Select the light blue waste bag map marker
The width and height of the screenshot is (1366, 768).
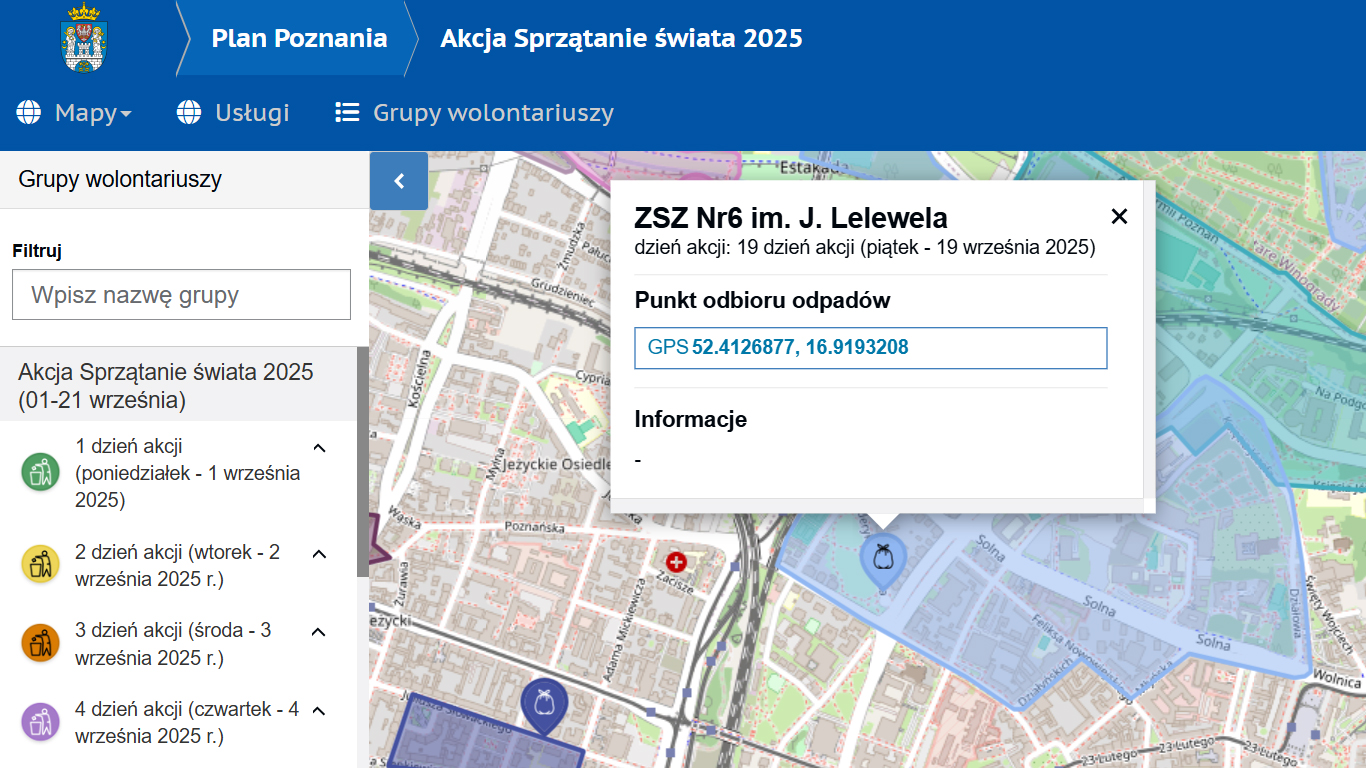(882, 558)
